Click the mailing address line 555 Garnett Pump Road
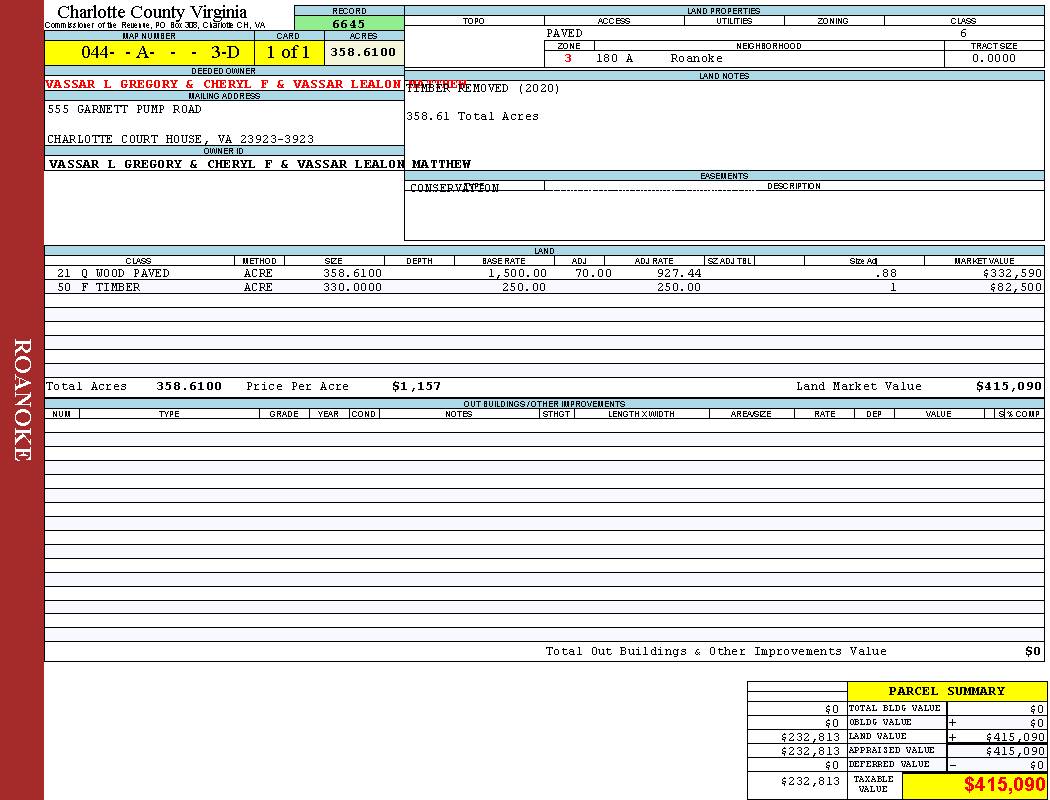 pyautogui.click(x=124, y=109)
